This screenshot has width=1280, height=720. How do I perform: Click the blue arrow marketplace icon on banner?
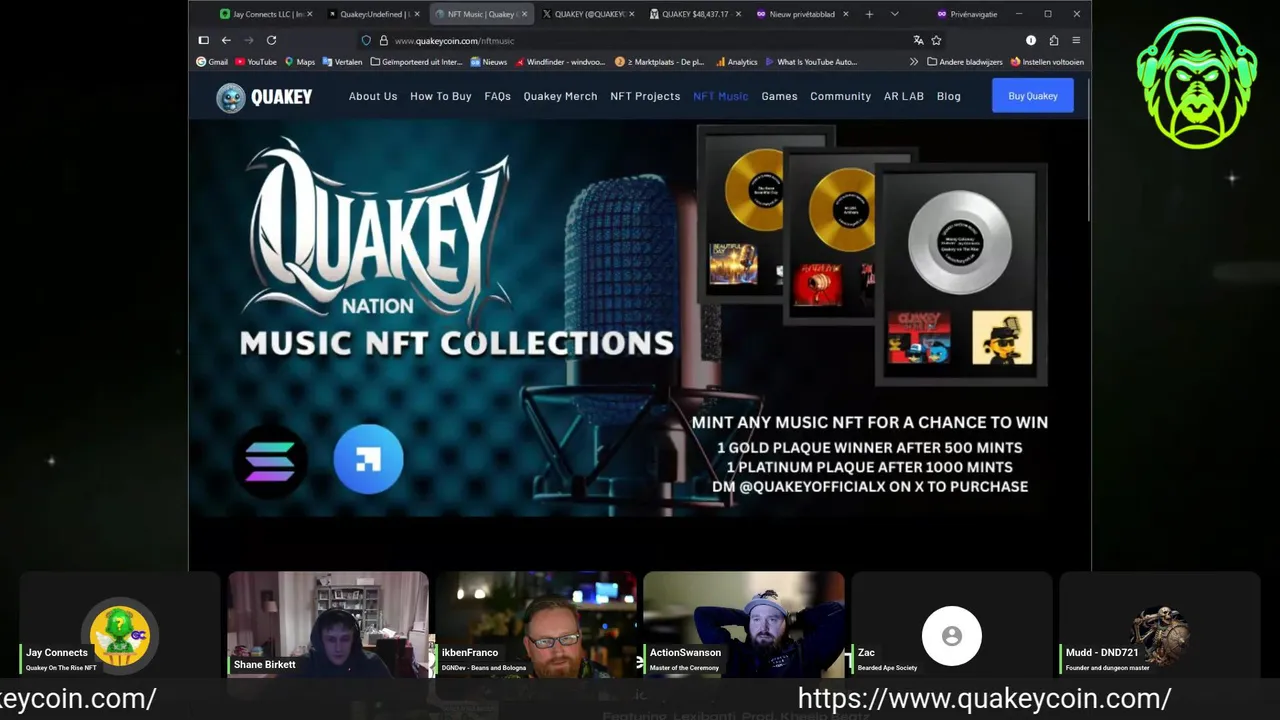[x=368, y=459]
